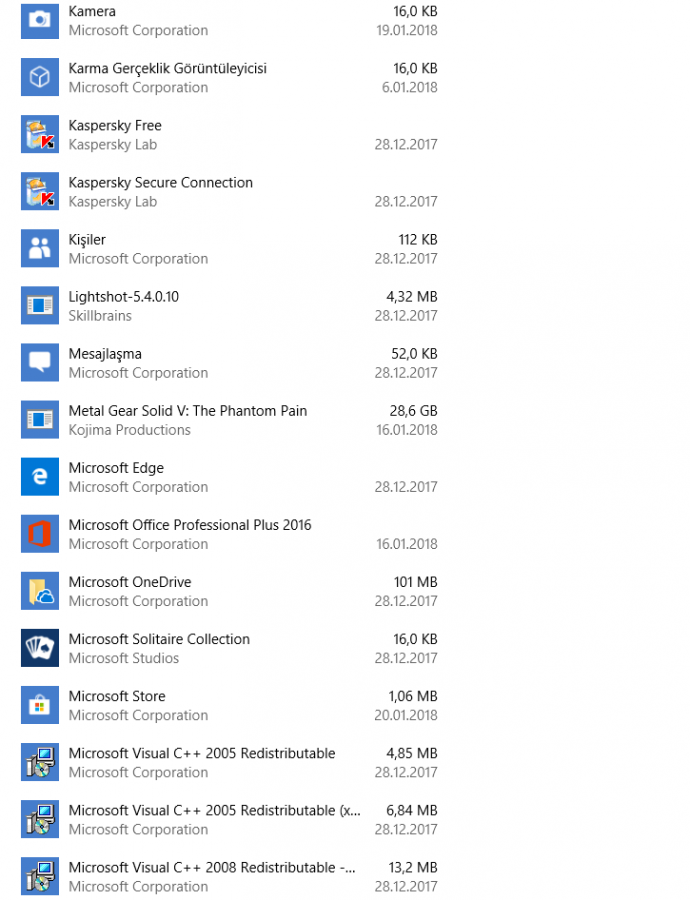690x900 pixels.
Task: Click the Kaspersky Free icon
Action: point(40,134)
